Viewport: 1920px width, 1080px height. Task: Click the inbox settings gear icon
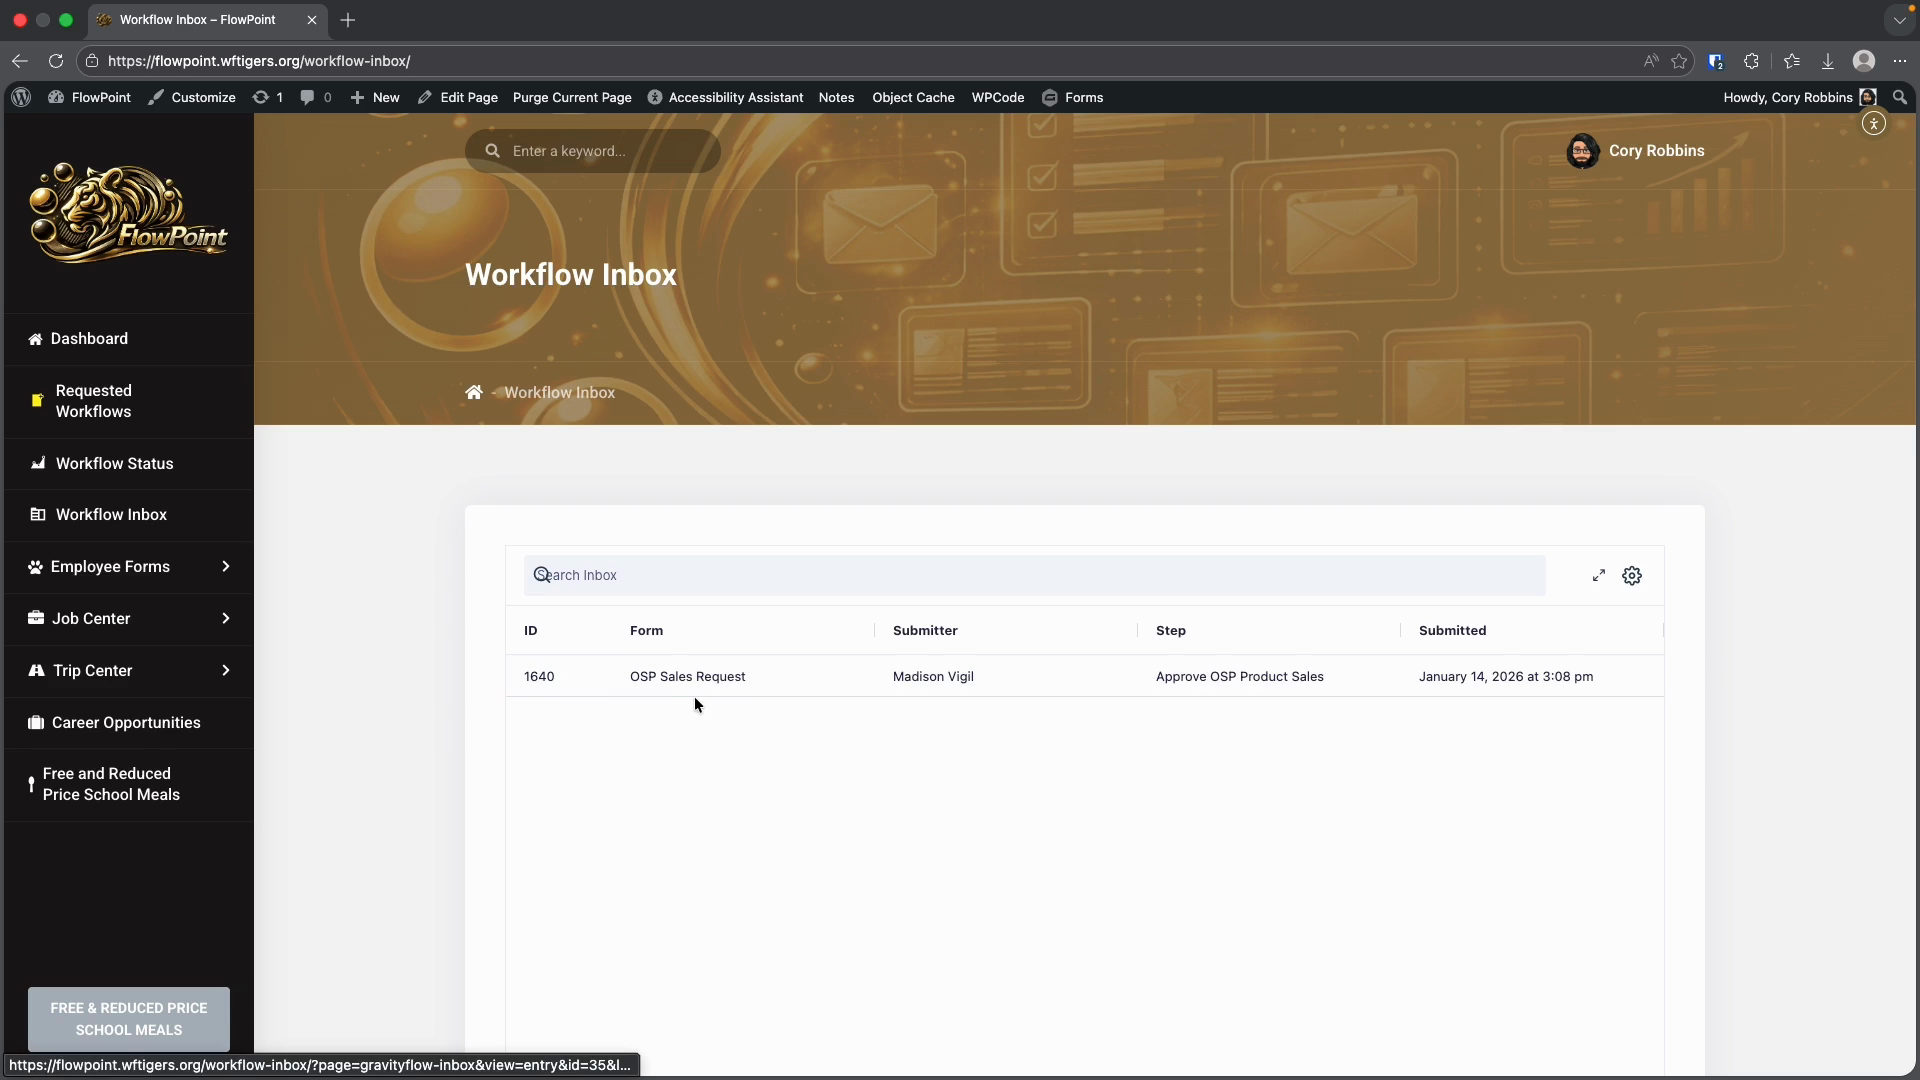(1632, 576)
